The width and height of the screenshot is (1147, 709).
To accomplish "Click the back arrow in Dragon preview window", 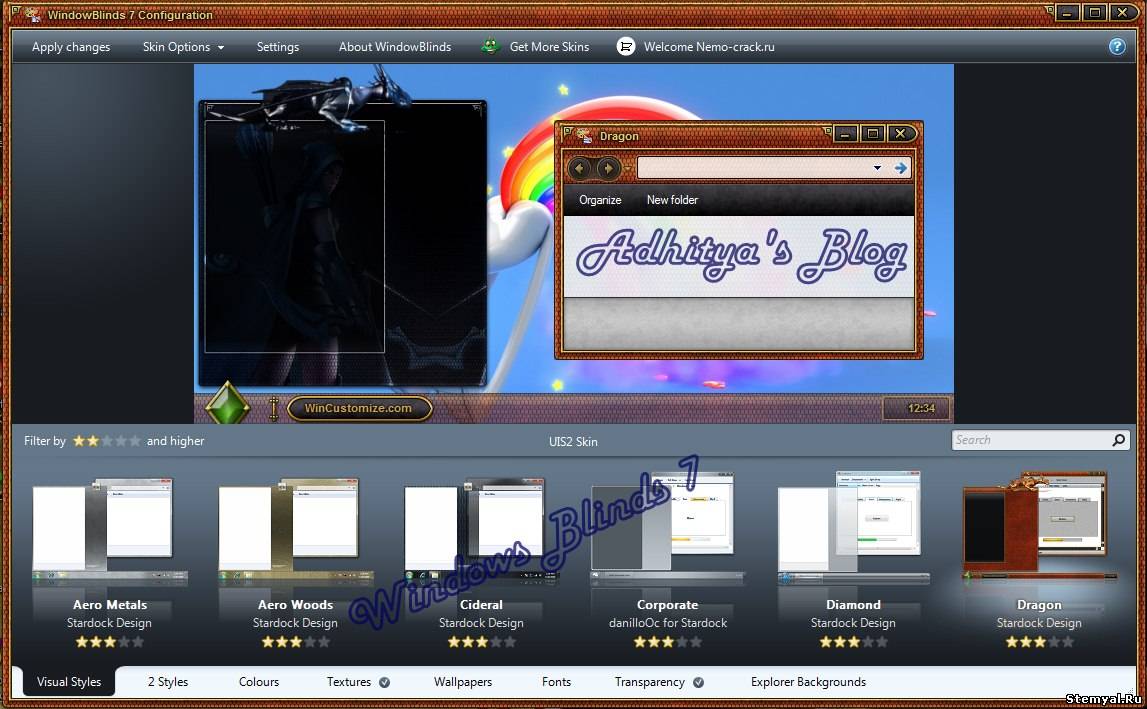I will click(579, 168).
